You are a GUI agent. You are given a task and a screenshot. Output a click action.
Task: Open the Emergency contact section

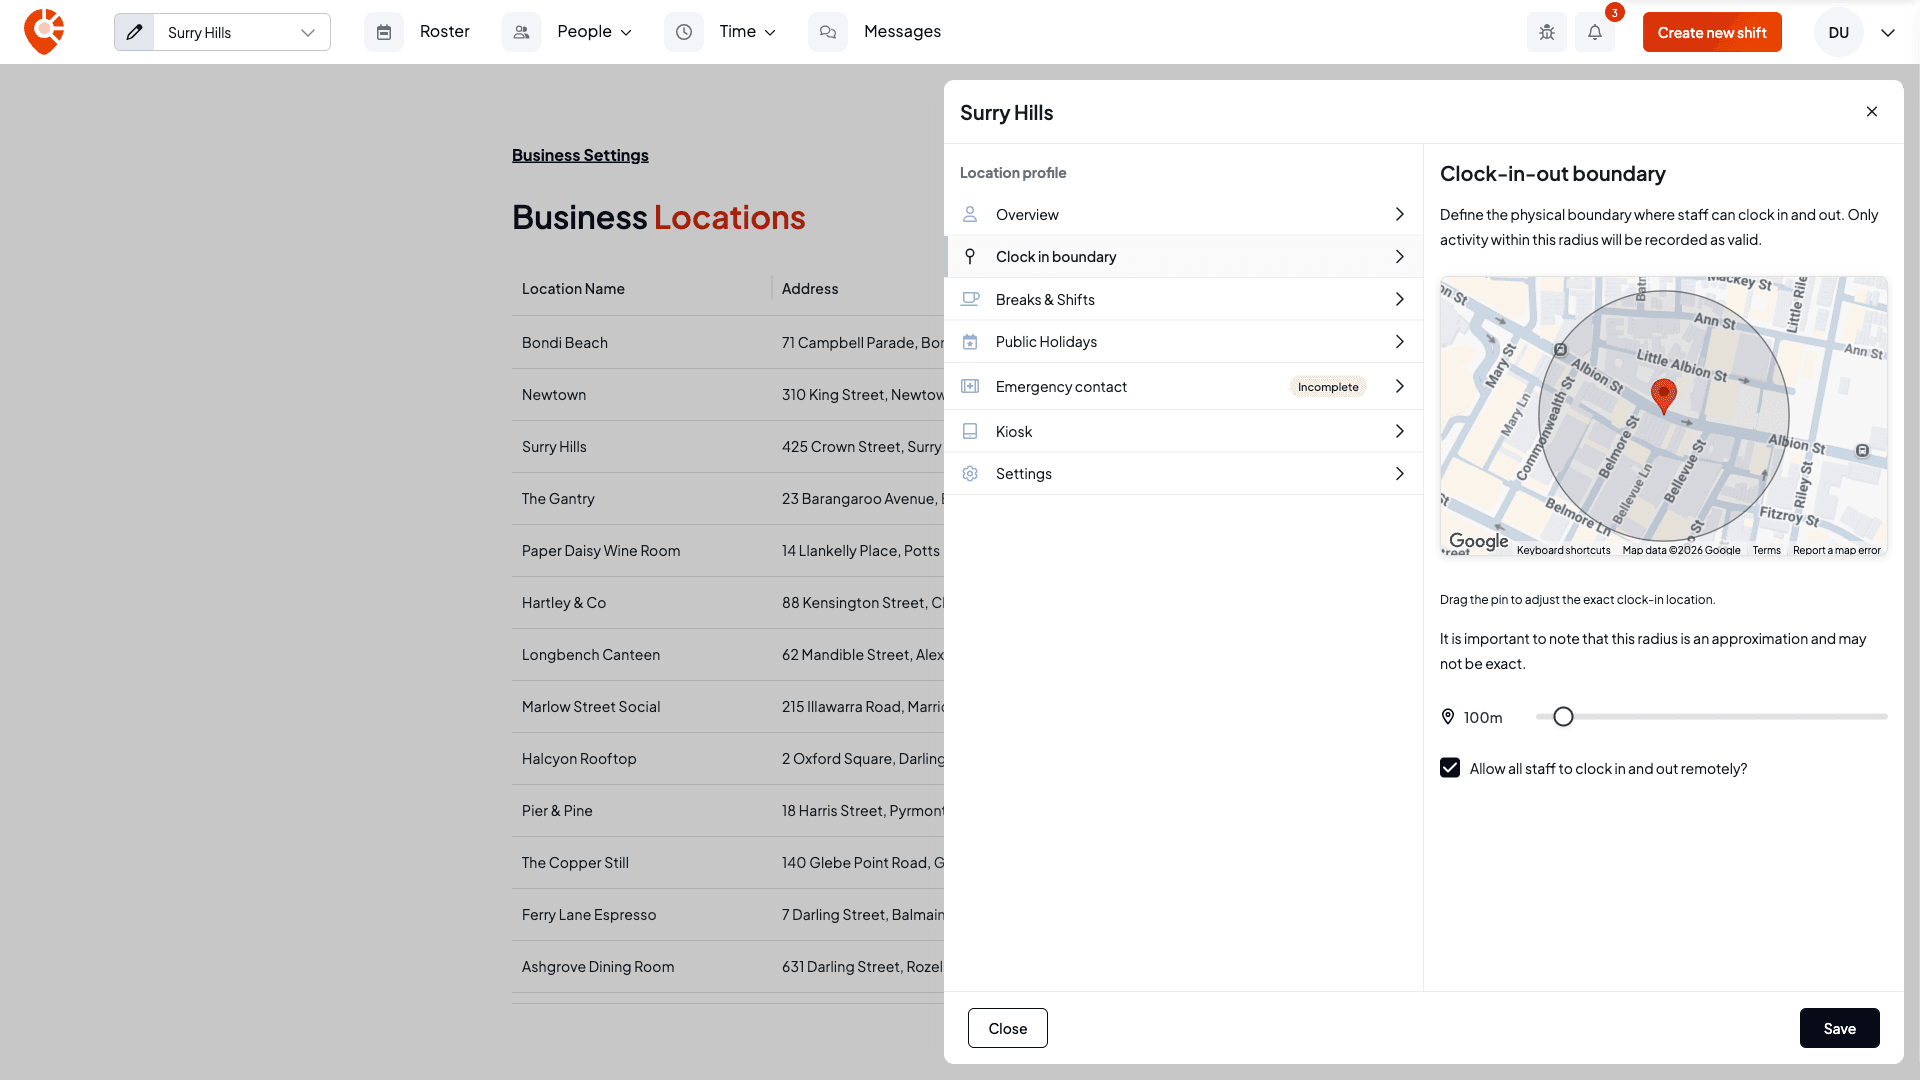[x=1184, y=386]
